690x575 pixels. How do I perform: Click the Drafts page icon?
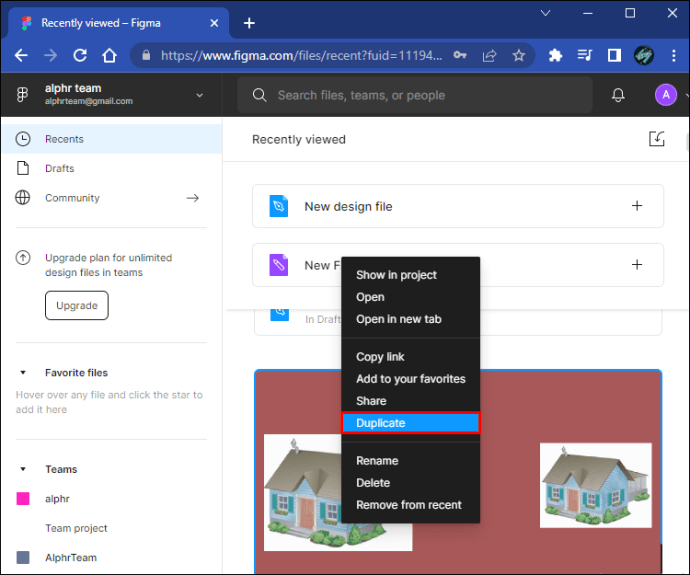(x=23, y=168)
